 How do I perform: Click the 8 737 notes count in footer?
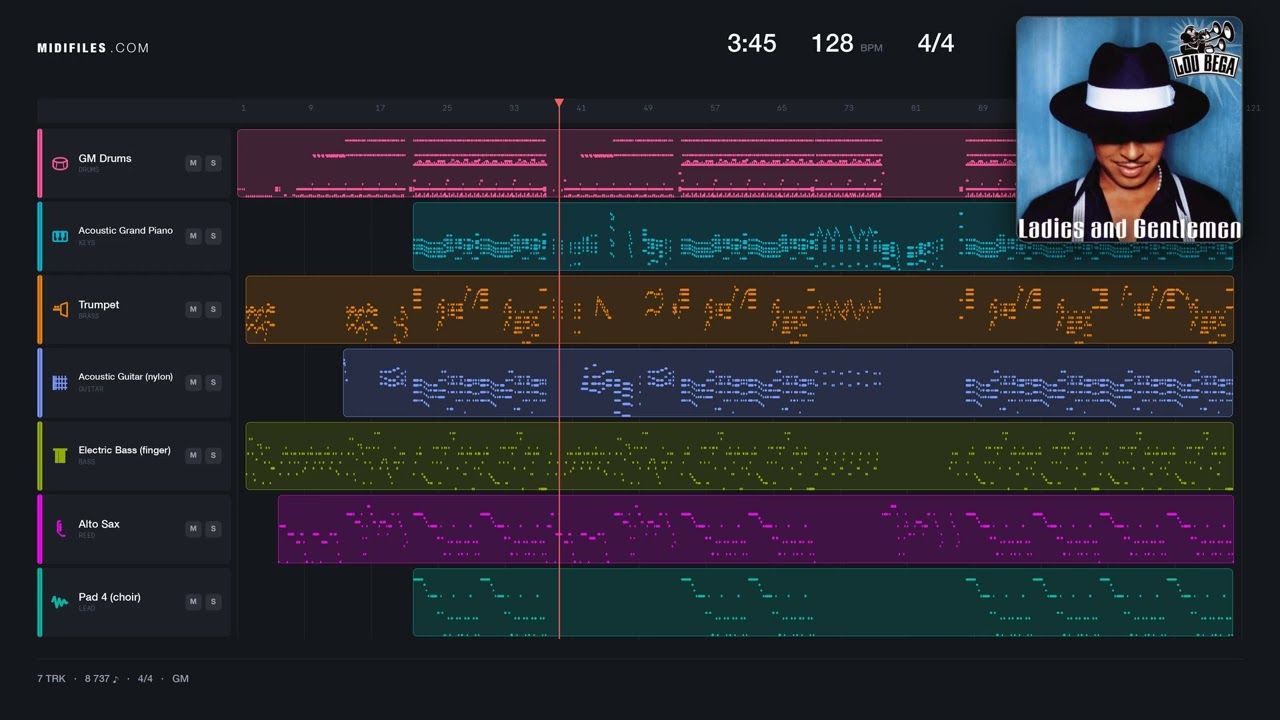click(101, 679)
